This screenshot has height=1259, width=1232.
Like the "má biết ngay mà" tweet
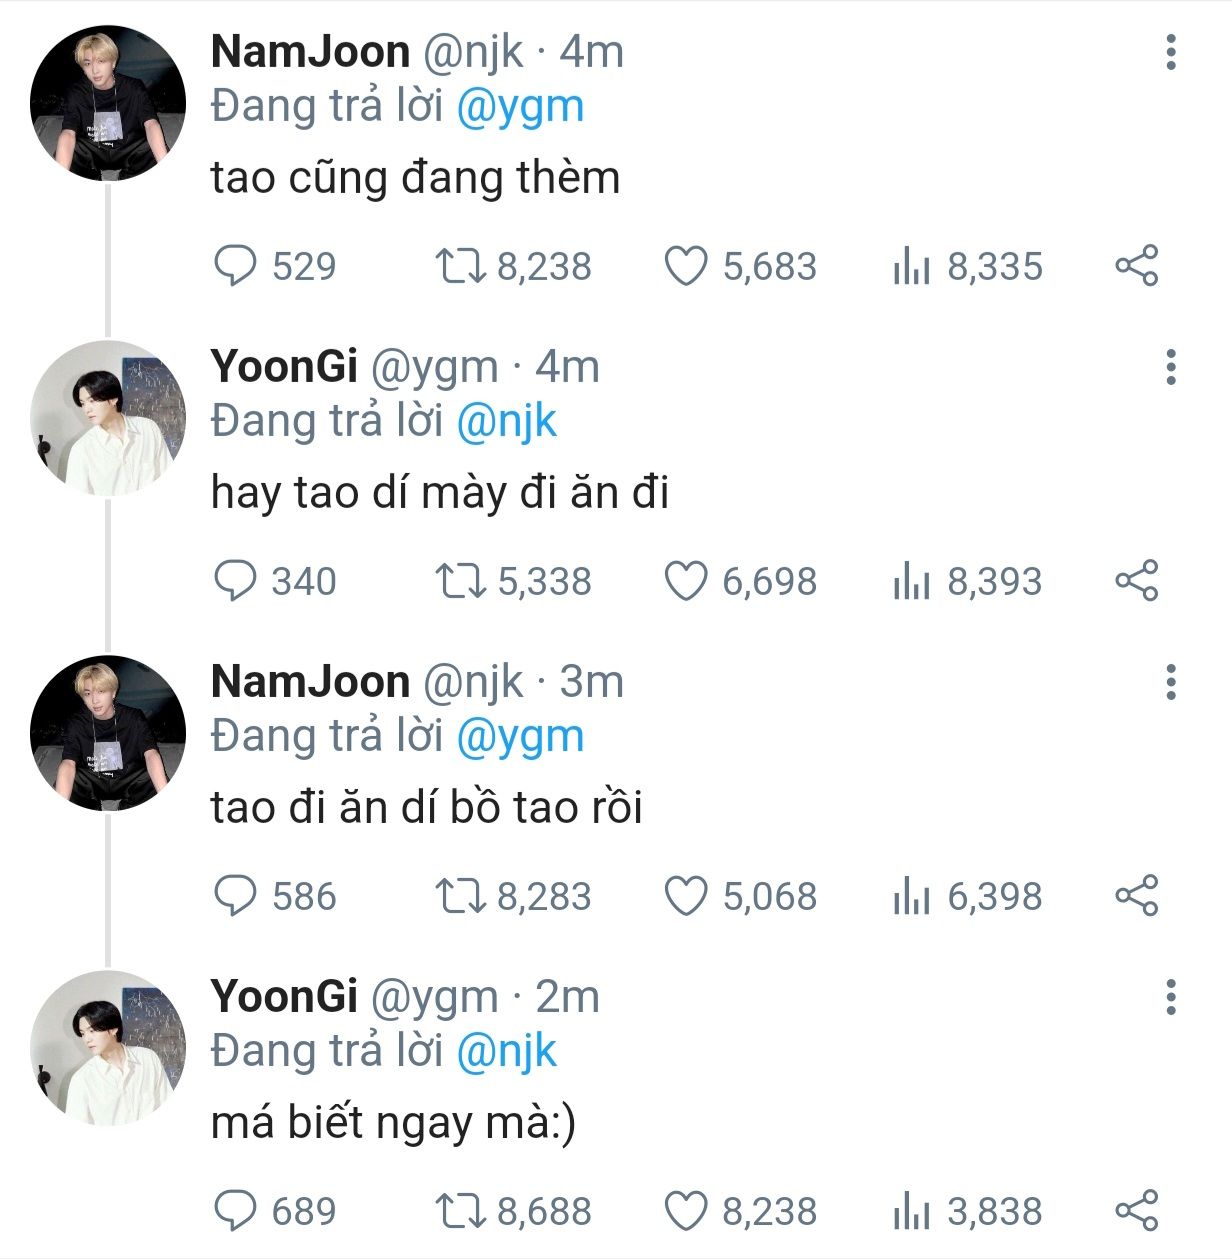pos(686,1211)
